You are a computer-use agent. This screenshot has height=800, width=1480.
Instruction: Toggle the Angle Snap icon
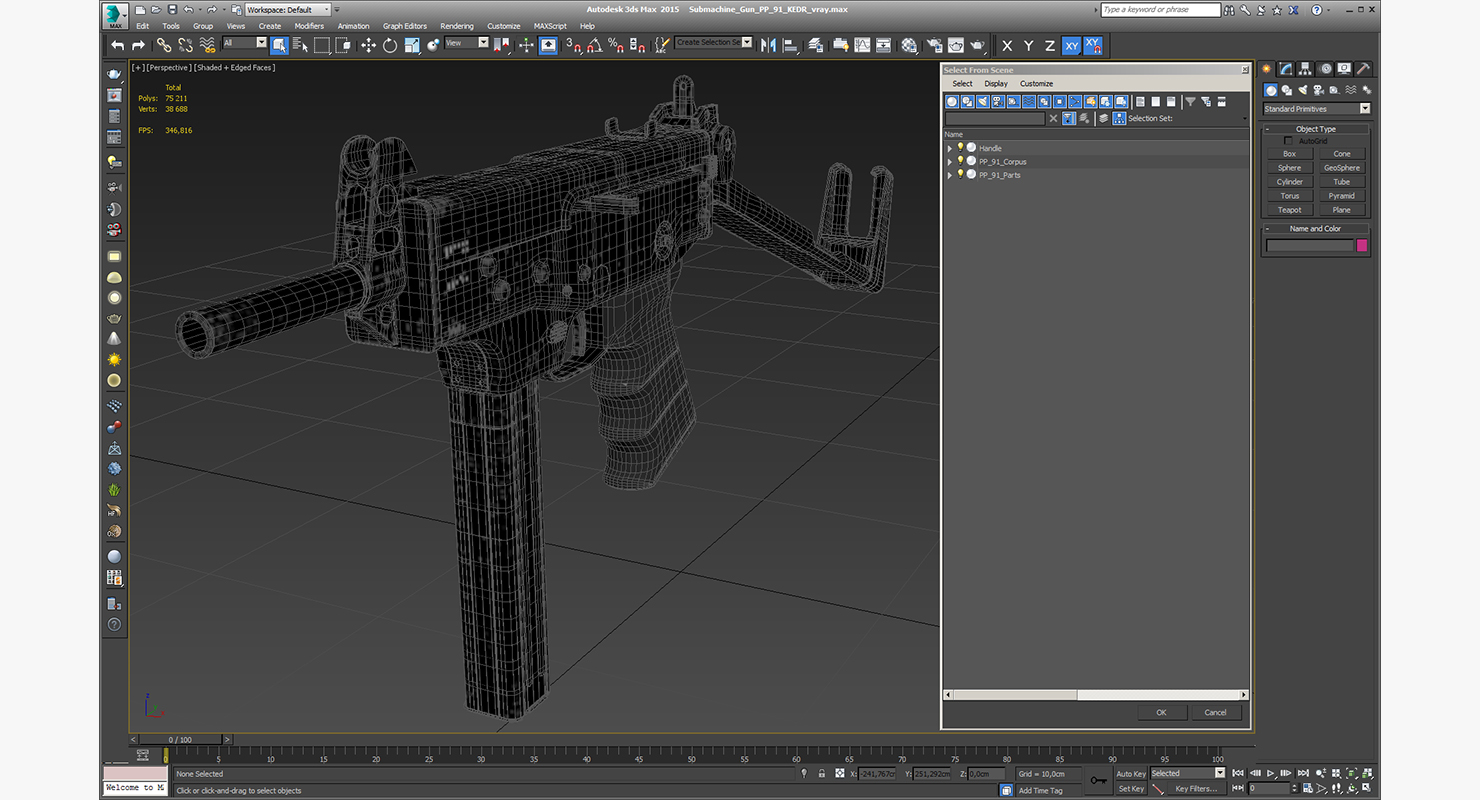coord(594,45)
